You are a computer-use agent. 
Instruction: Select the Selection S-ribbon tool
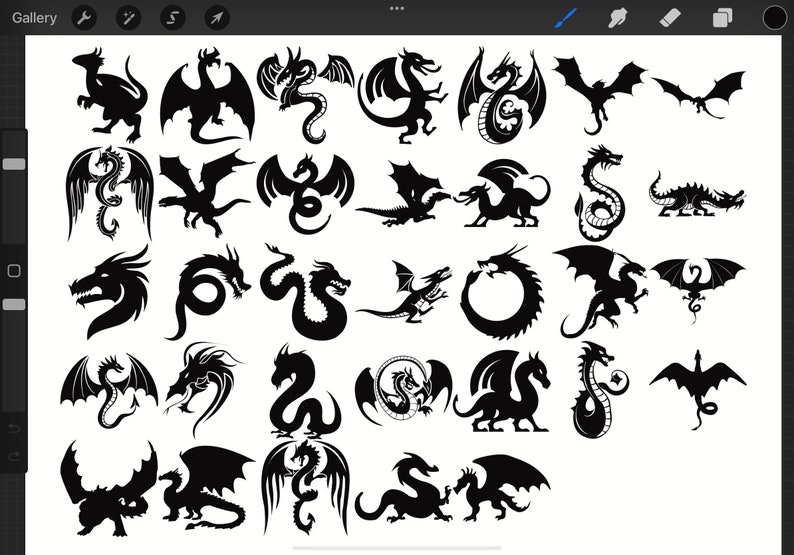point(173,18)
